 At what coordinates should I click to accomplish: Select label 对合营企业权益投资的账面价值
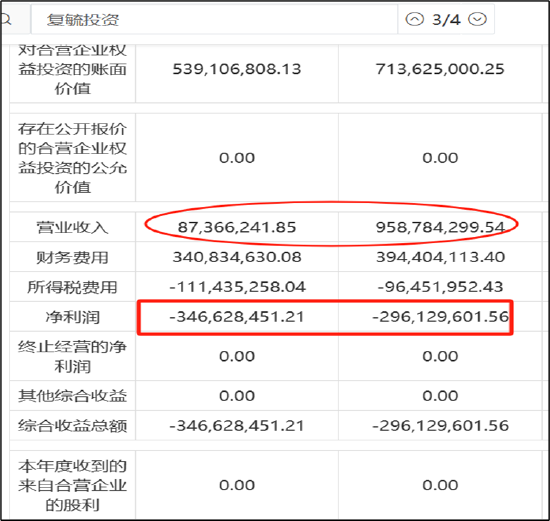click(x=72, y=69)
